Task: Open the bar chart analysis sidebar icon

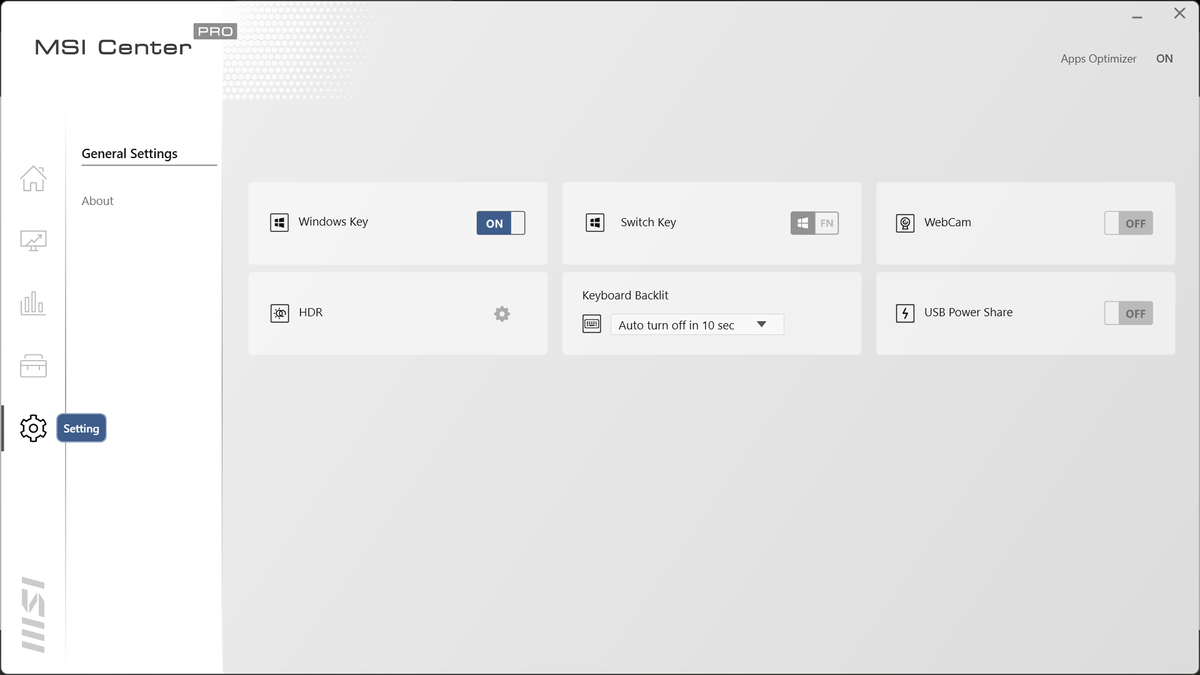Action: [33, 303]
